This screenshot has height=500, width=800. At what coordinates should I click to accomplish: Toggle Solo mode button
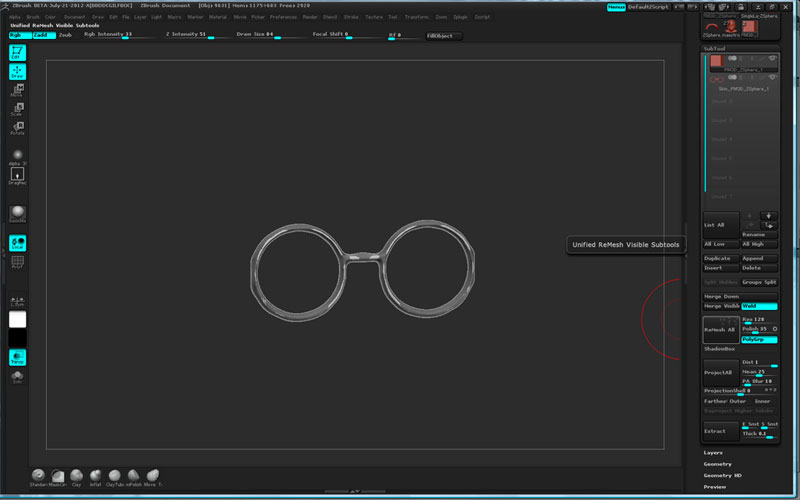click(17, 377)
